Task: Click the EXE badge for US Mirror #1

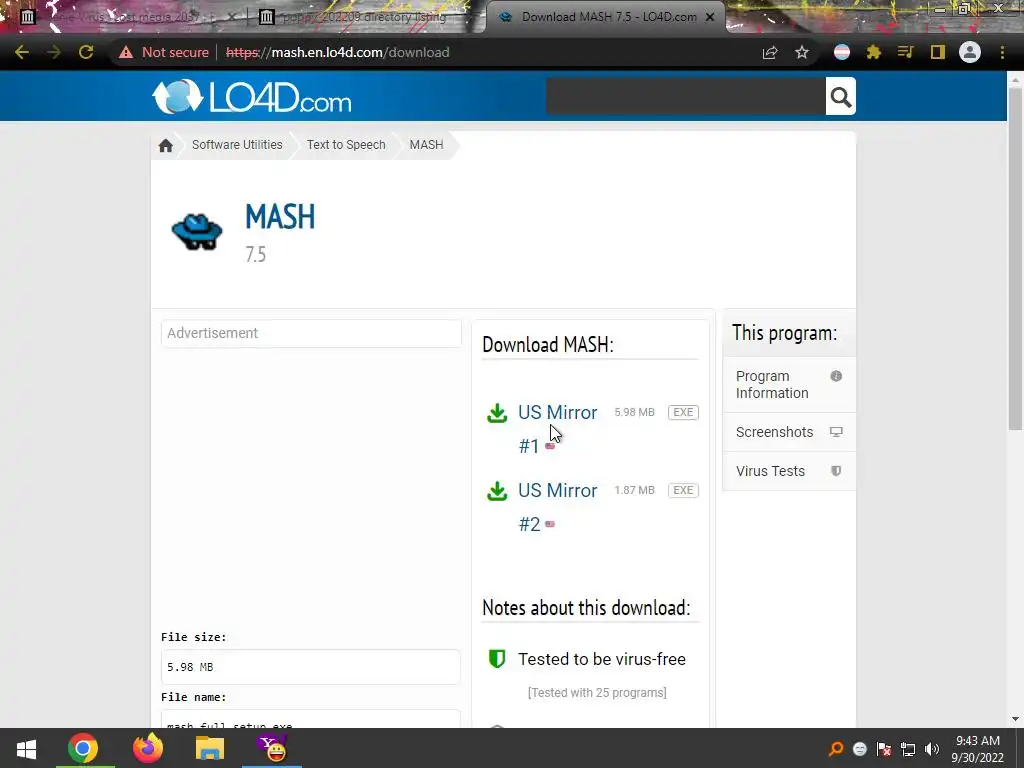Action: (683, 413)
